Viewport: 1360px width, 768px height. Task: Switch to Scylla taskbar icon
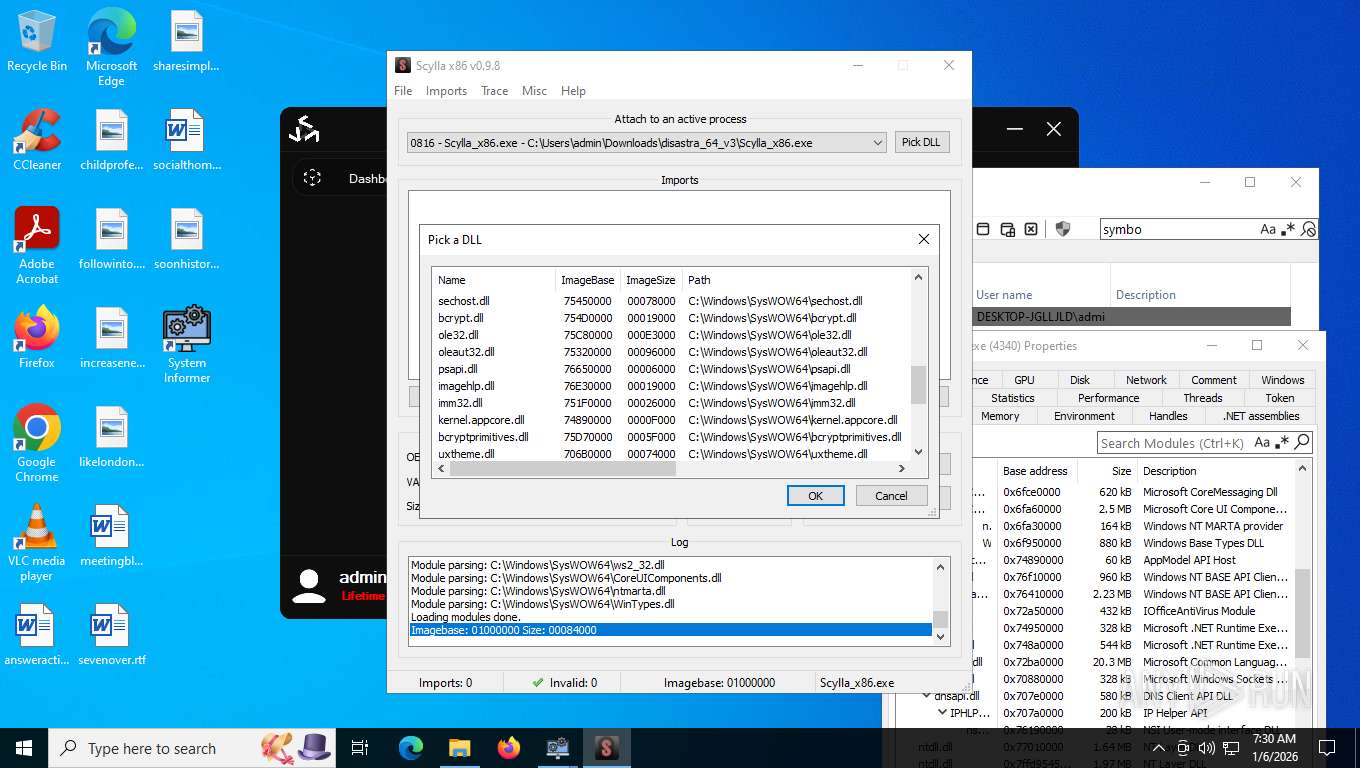point(606,748)
